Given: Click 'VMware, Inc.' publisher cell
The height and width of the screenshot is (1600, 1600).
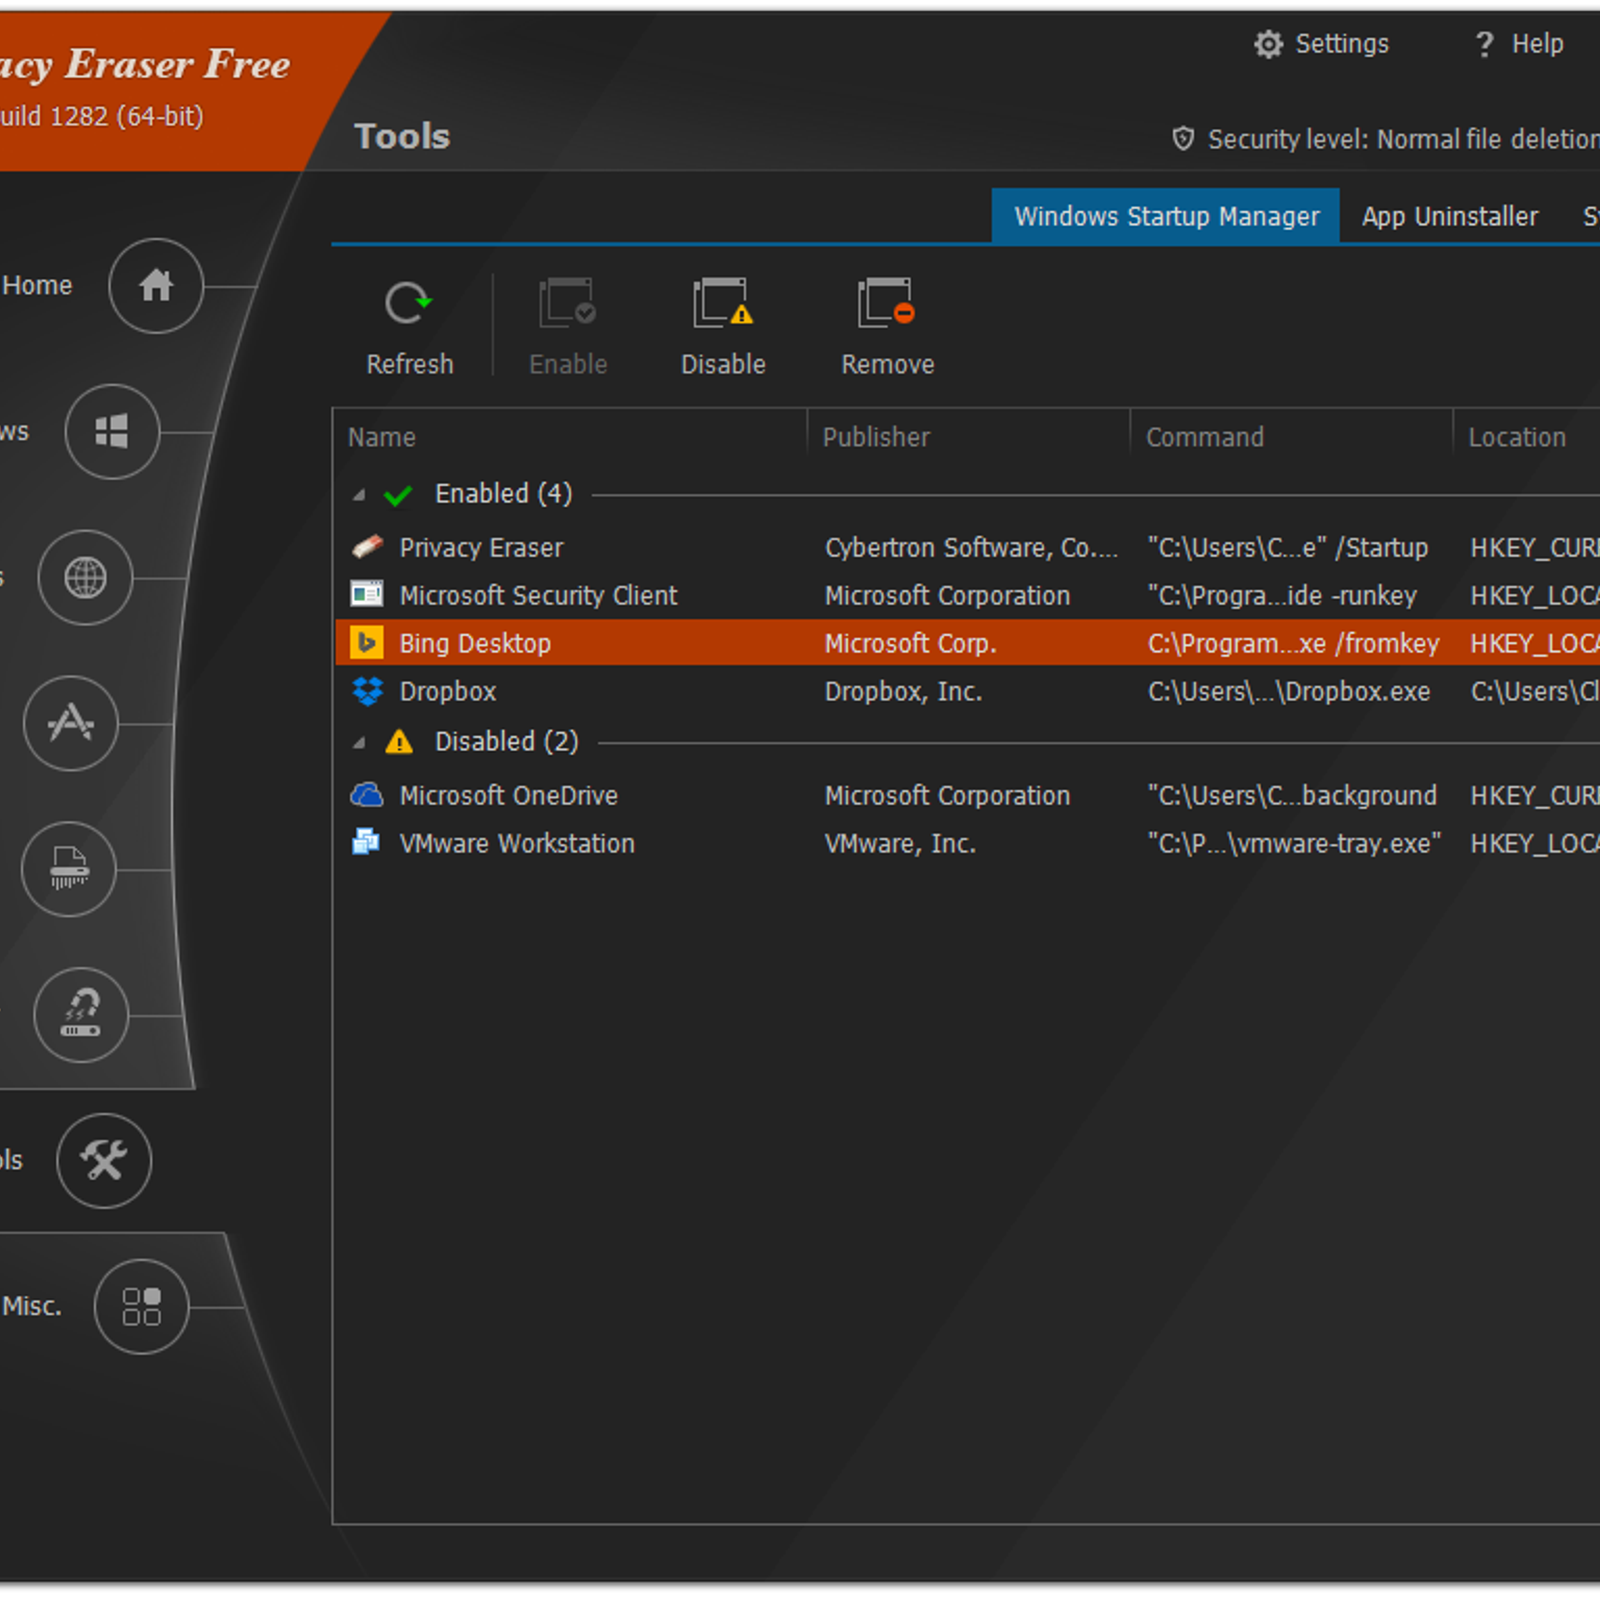Looking at the screenshot, I should [900, 843].
